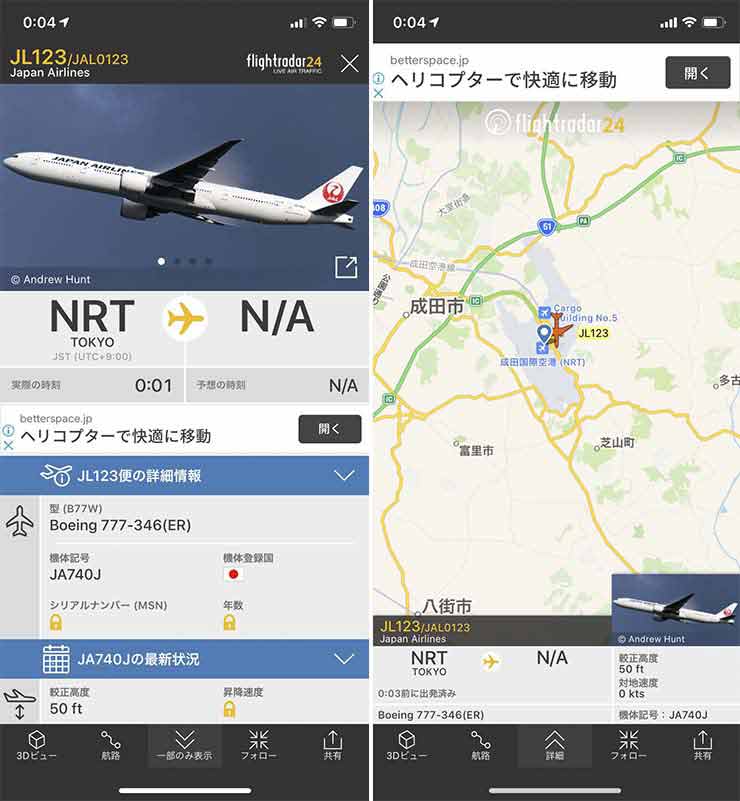Tap locked vertical speed (昇降速度) padlock

point(229,709)
